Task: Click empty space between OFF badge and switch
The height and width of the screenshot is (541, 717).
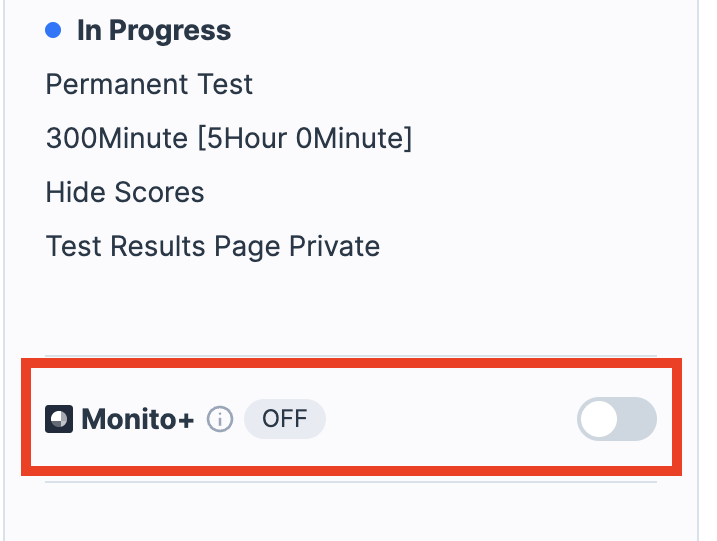Action: point(450,420)
